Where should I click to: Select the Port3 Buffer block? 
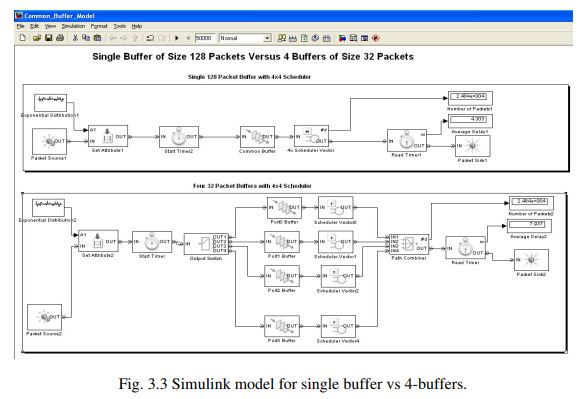tap(282, 326)
